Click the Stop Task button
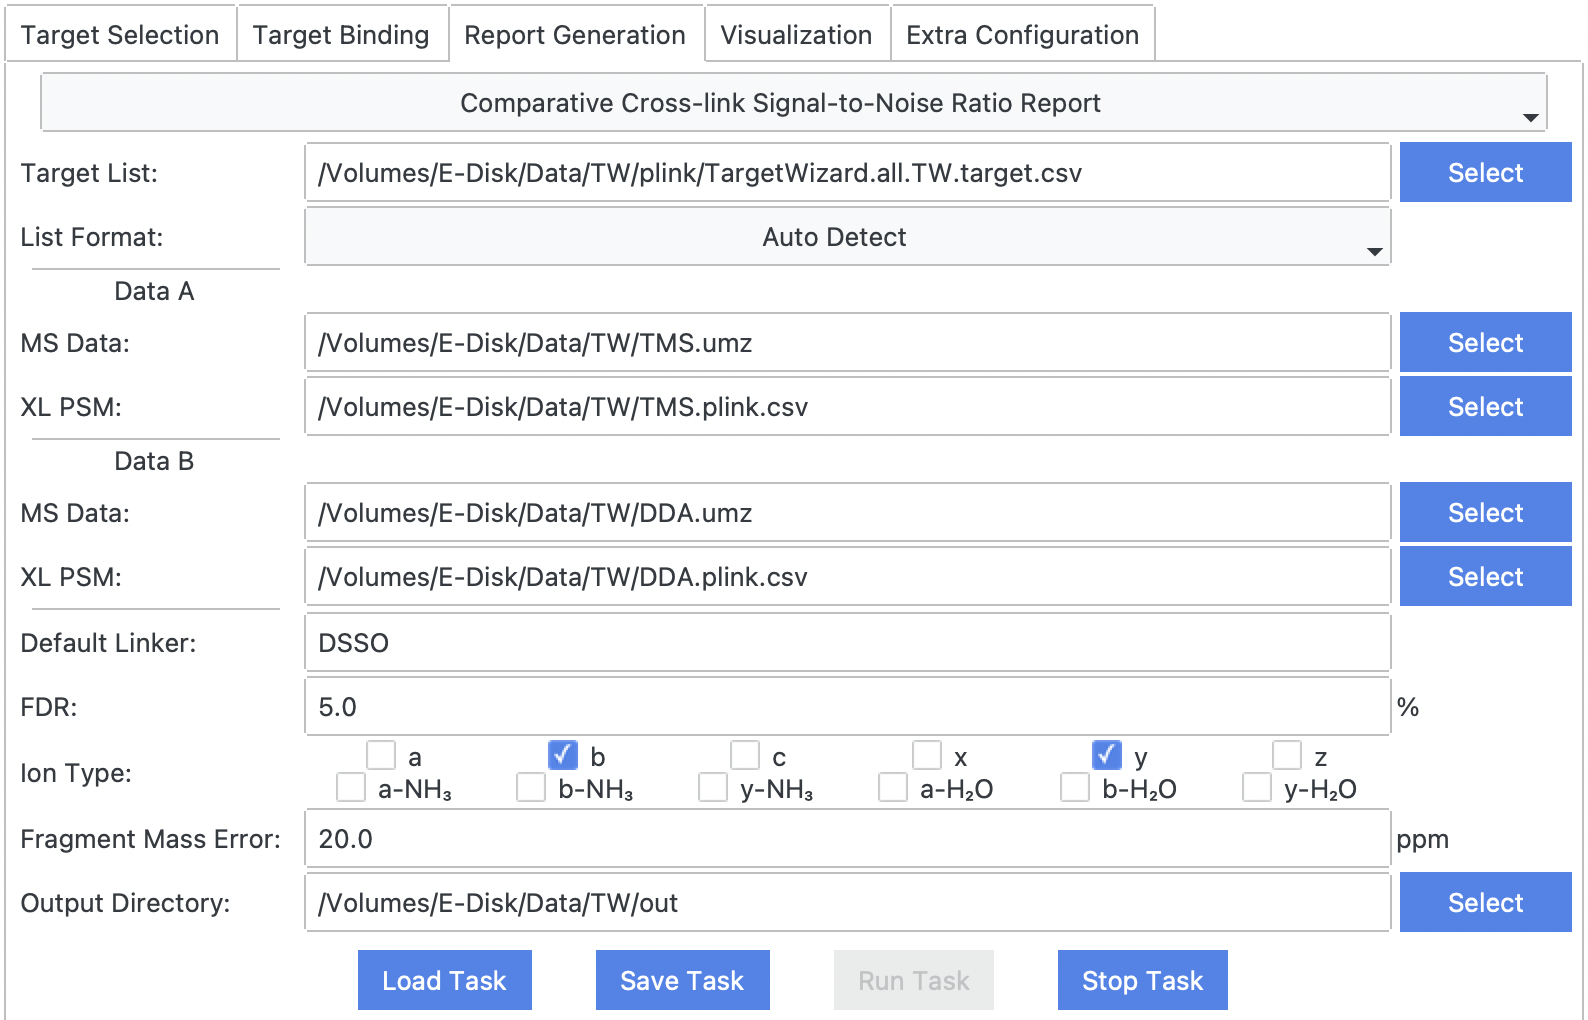Image resolution: width=1588 pixels, height=1020 pixels. [x=1142, y=981]
